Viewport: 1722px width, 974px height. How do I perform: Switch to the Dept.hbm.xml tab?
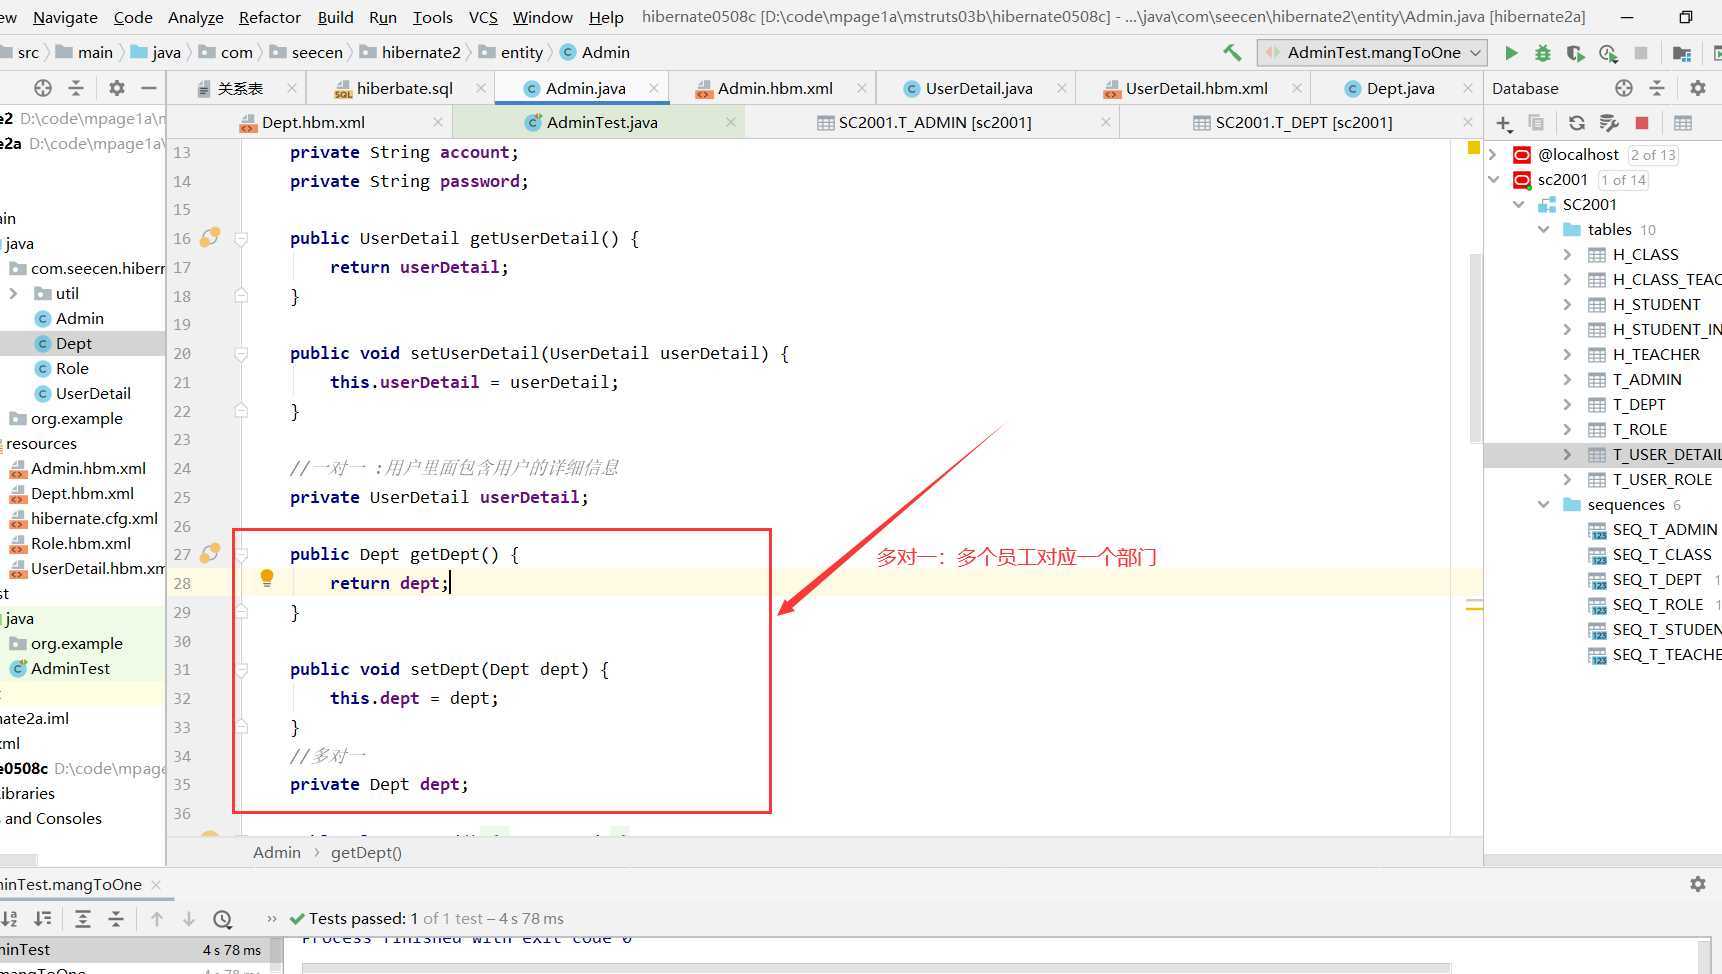click(313, 122)
